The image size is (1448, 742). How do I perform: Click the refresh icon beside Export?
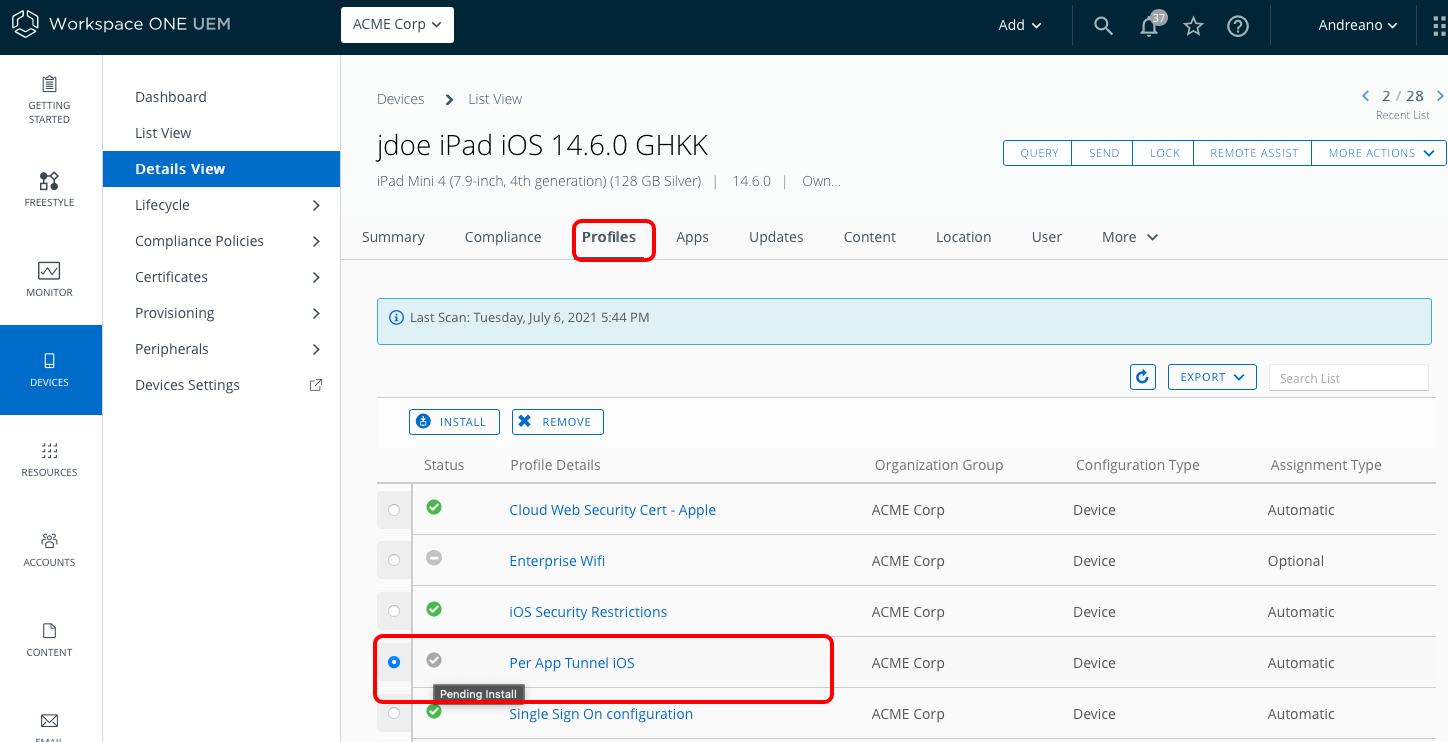point(1143,377)
